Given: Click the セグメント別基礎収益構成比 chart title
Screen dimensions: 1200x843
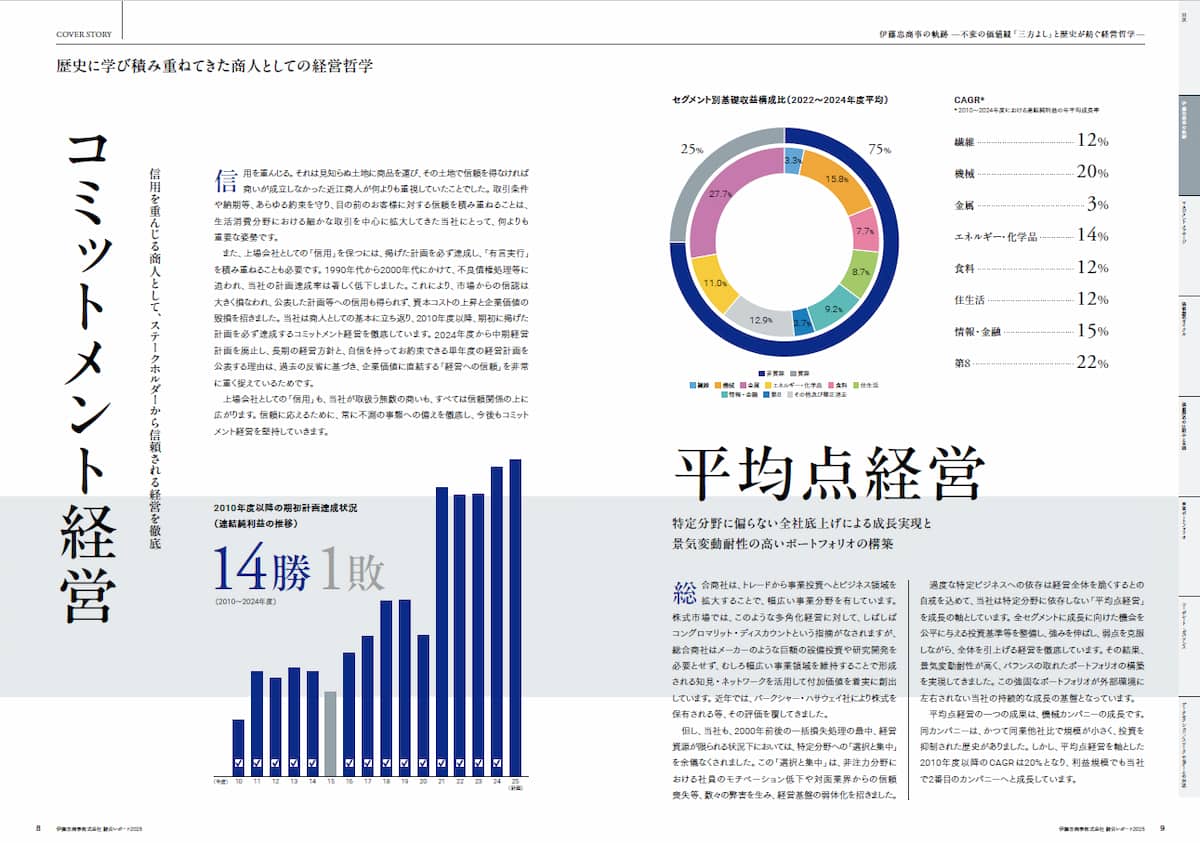Looking at the screenshot, I should point(781,100).
